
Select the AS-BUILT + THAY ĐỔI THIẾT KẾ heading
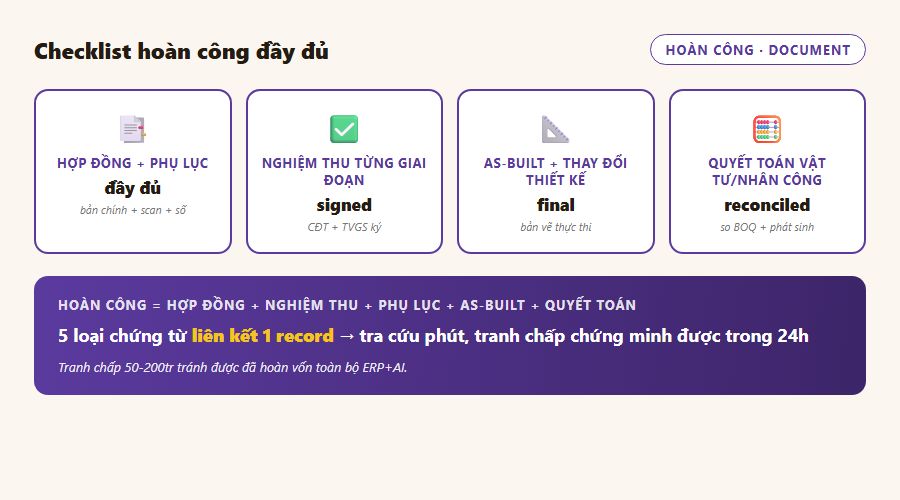click(555, 172)
